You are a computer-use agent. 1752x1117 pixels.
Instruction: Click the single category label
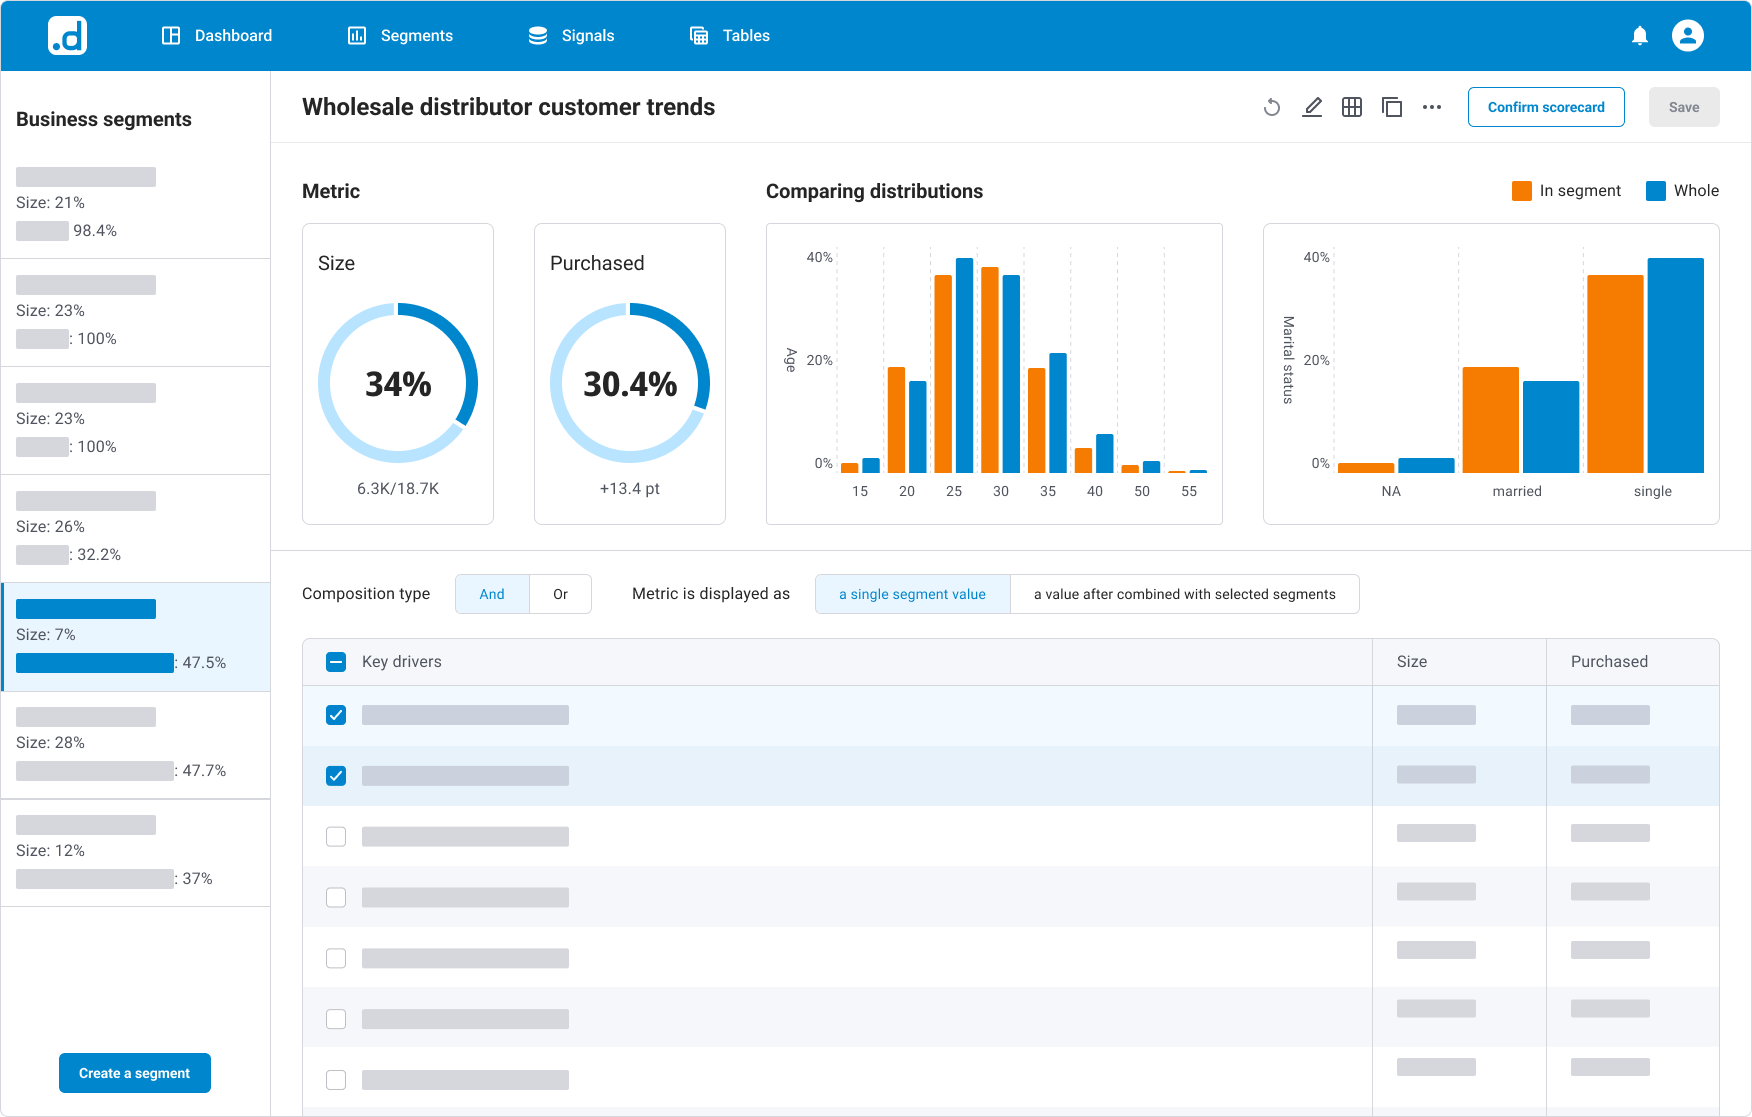pyautogui.click(x=1653, y=491)
